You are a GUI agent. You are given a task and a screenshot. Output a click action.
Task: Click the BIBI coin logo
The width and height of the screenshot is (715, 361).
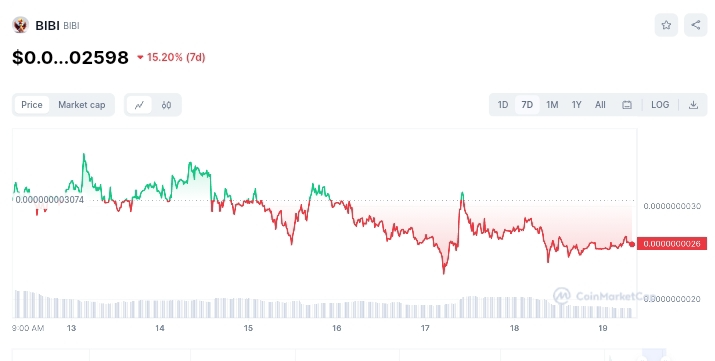pyautogui.click(x=21, y=25)
